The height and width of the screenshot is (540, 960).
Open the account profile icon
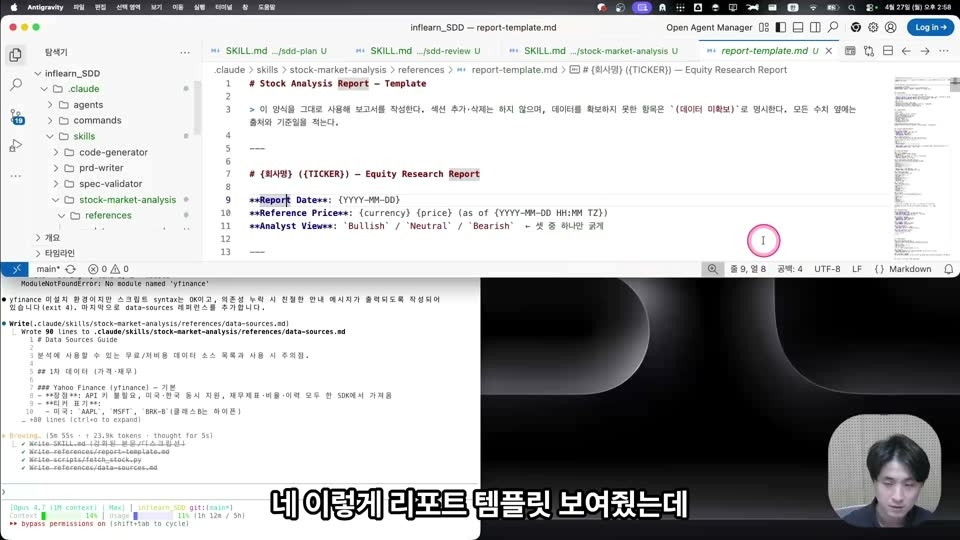click(x=891, y=28)
